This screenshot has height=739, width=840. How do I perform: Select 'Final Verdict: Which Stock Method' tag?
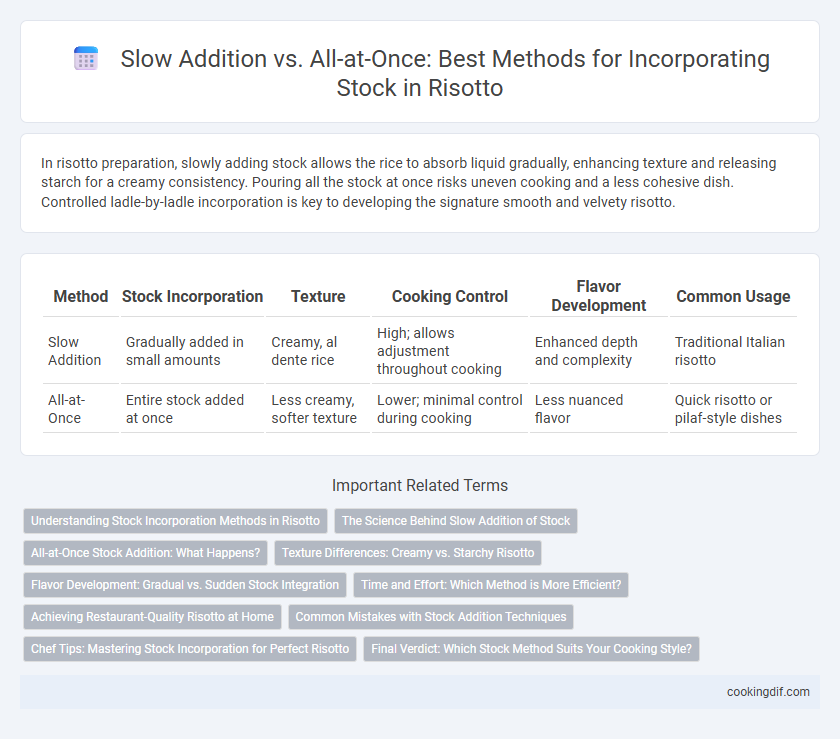531,649
